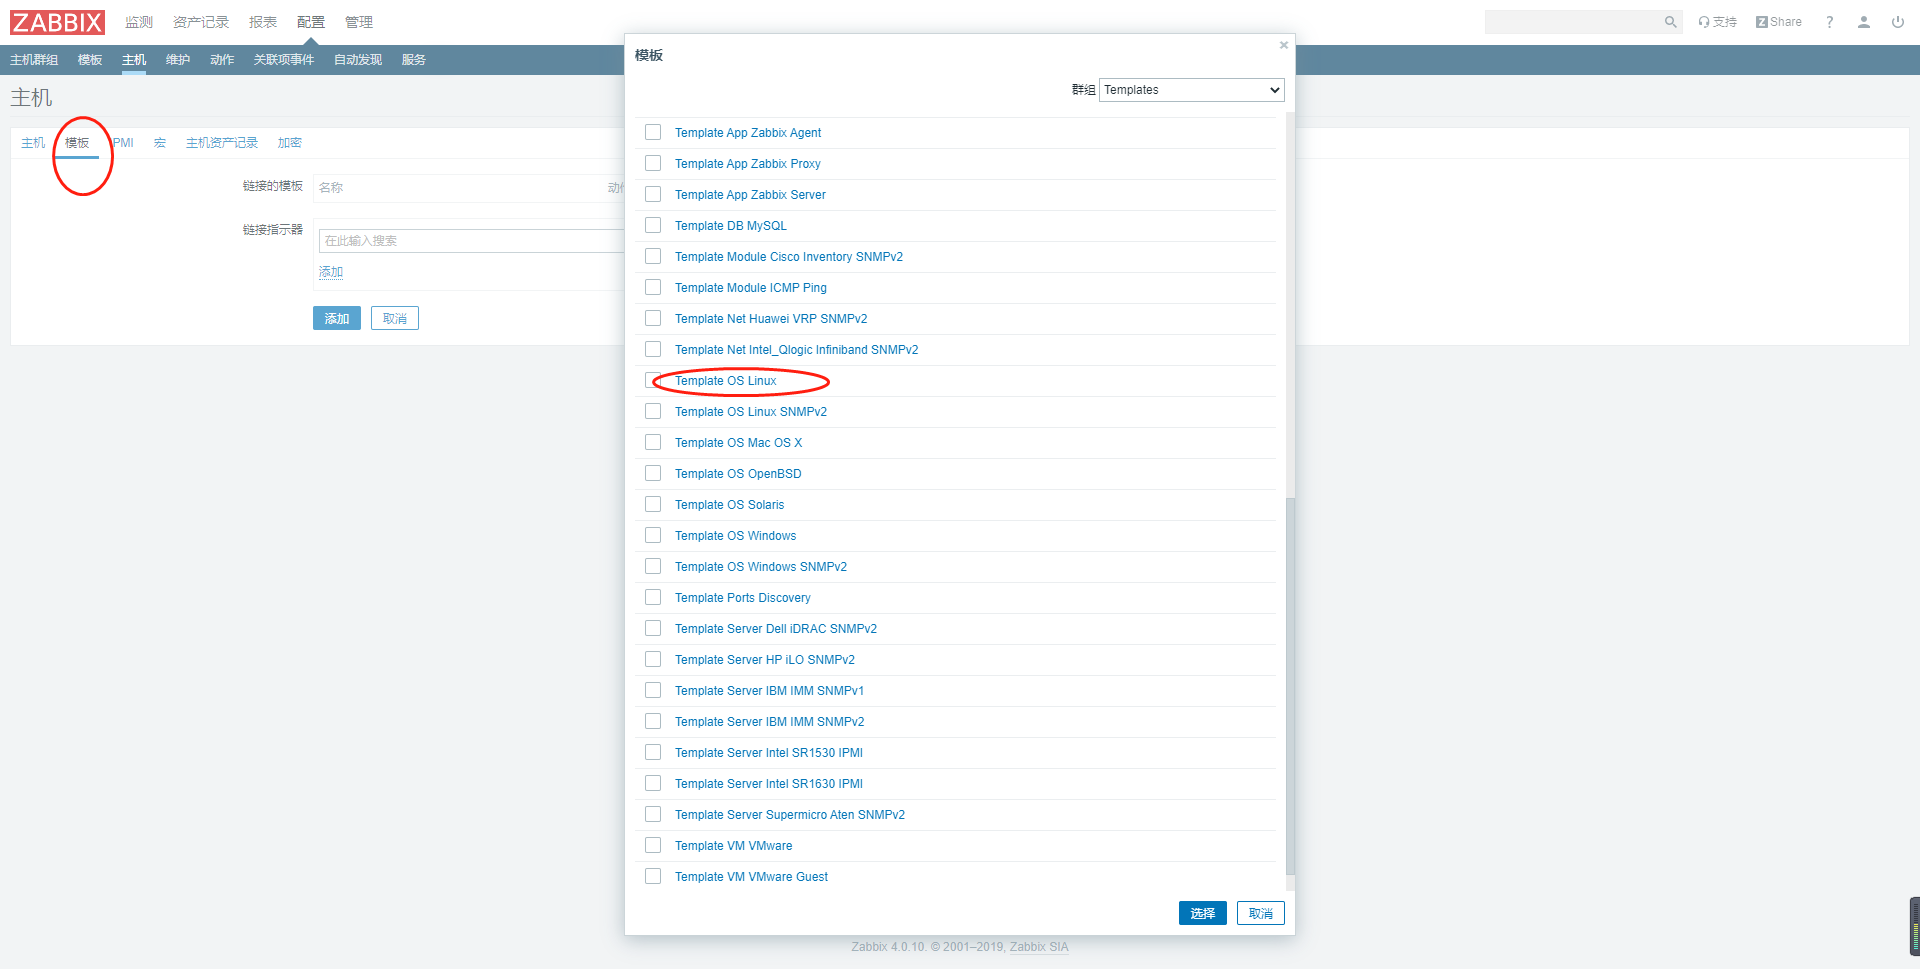1920x969 pixels.
Task: Open Template Server HP iLO SNMPv2 link
Action: 765,660
